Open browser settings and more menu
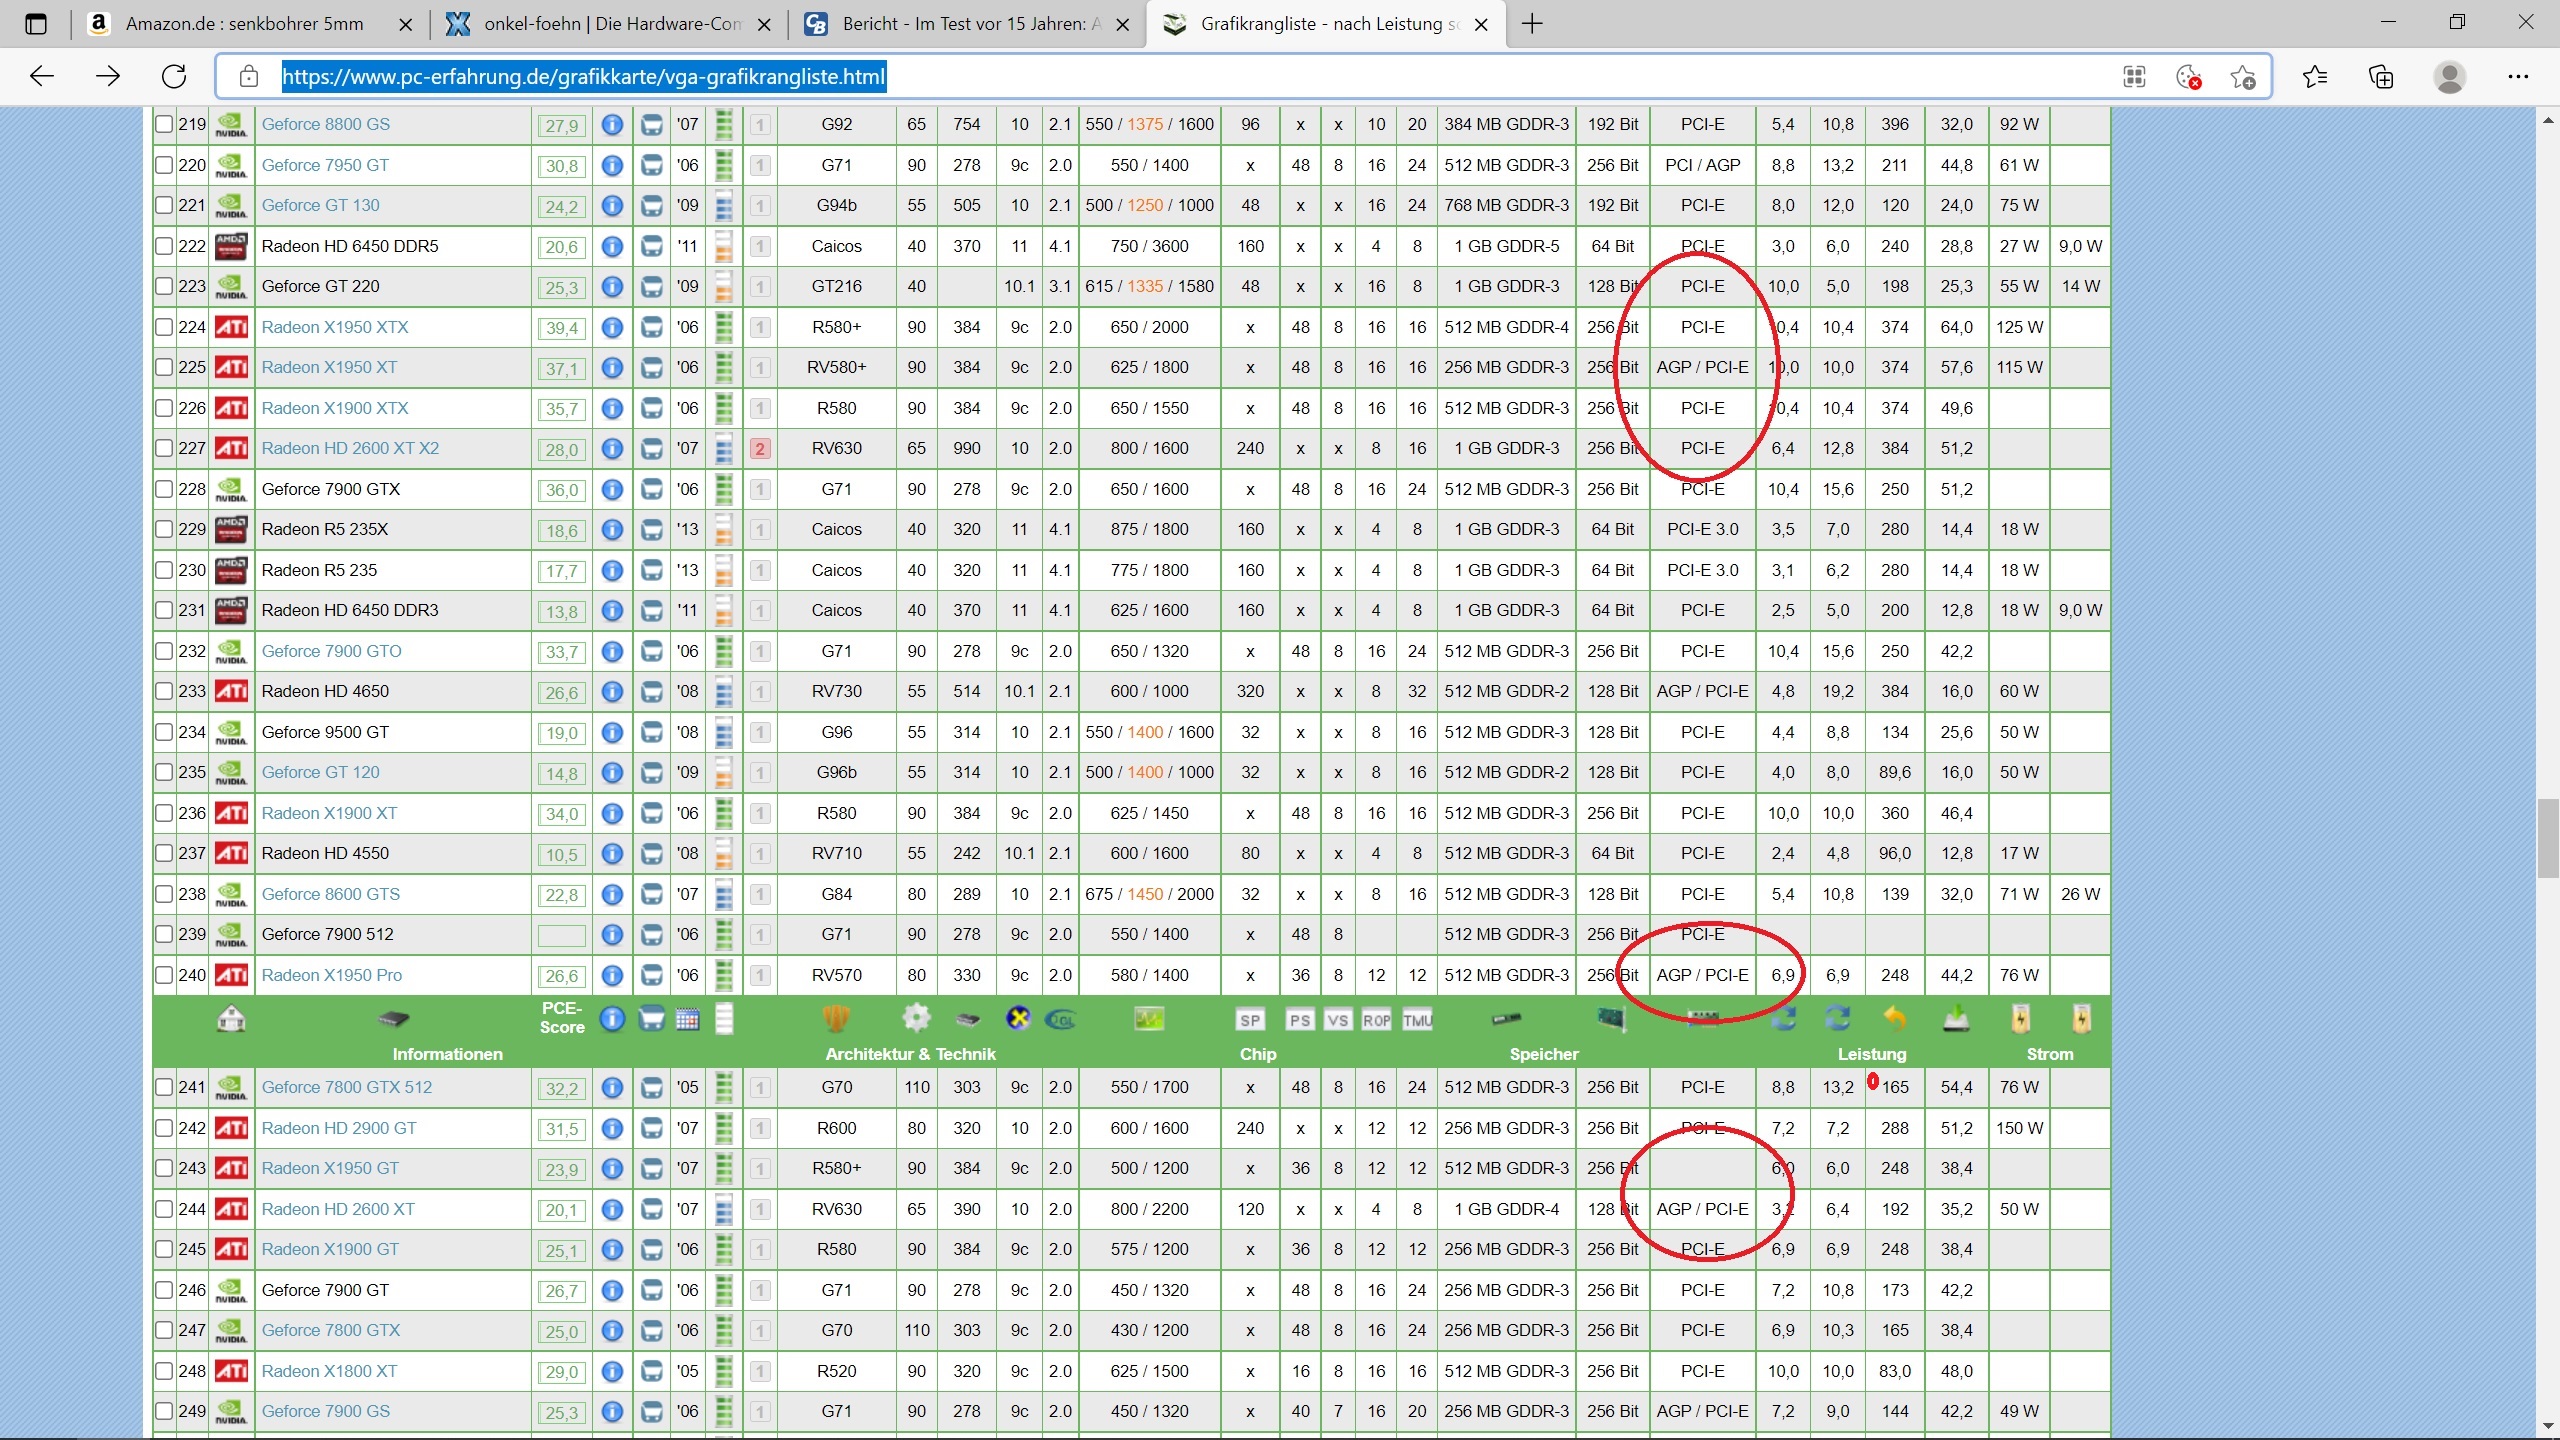This screenshot has height=1440, width=2560. 2517,77
